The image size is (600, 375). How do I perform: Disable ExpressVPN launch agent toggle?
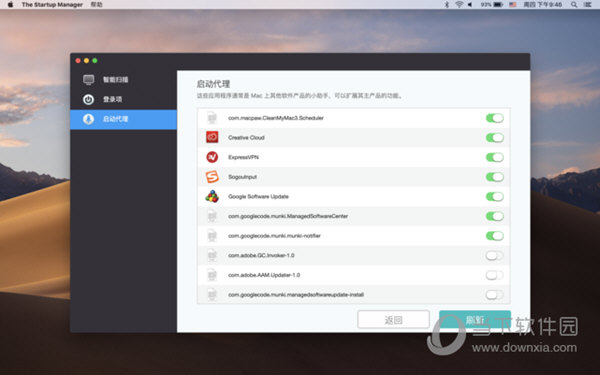495,157
